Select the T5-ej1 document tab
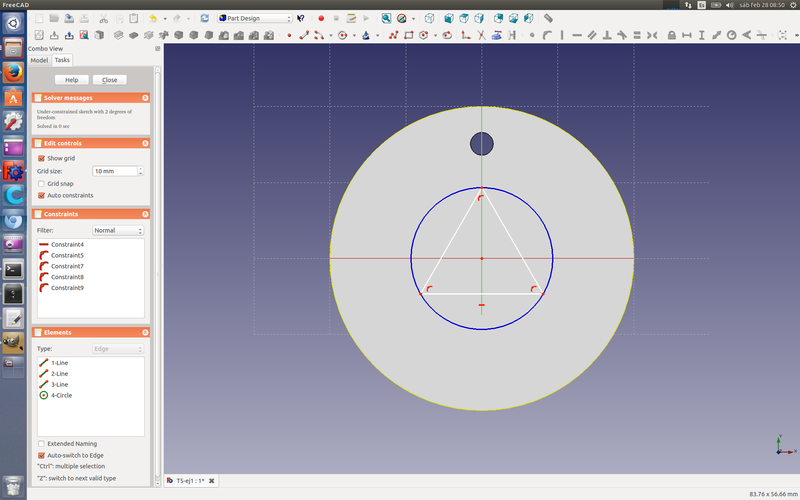The width and height of the screenshot is (800, 500). [190, 481]
